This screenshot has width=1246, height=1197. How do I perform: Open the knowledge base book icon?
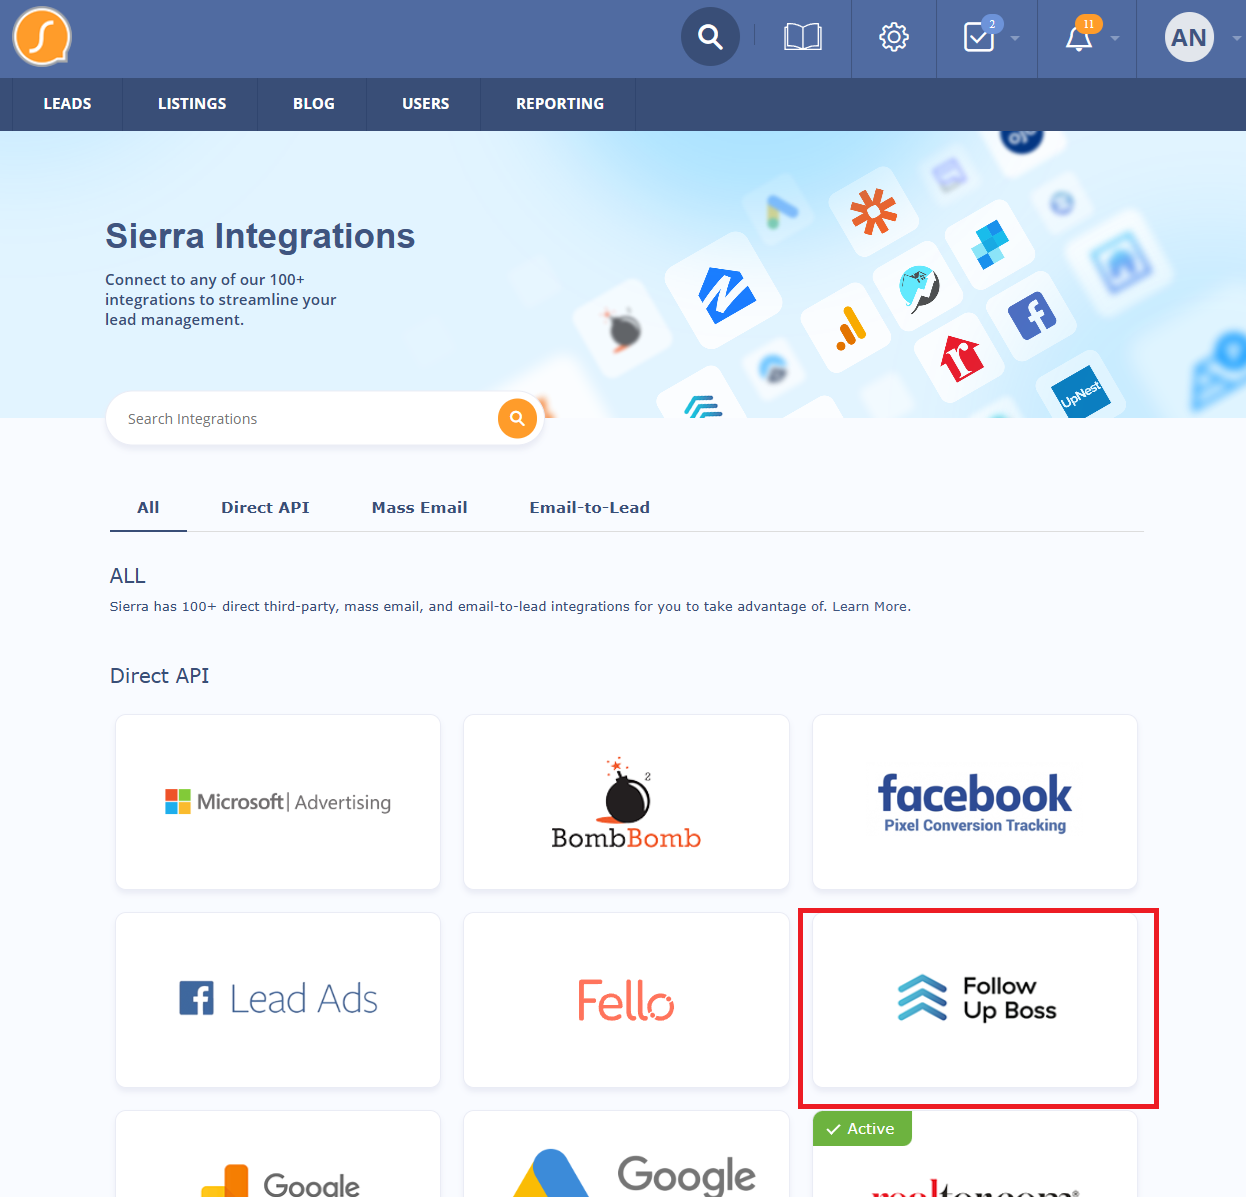tap(802, 38)
